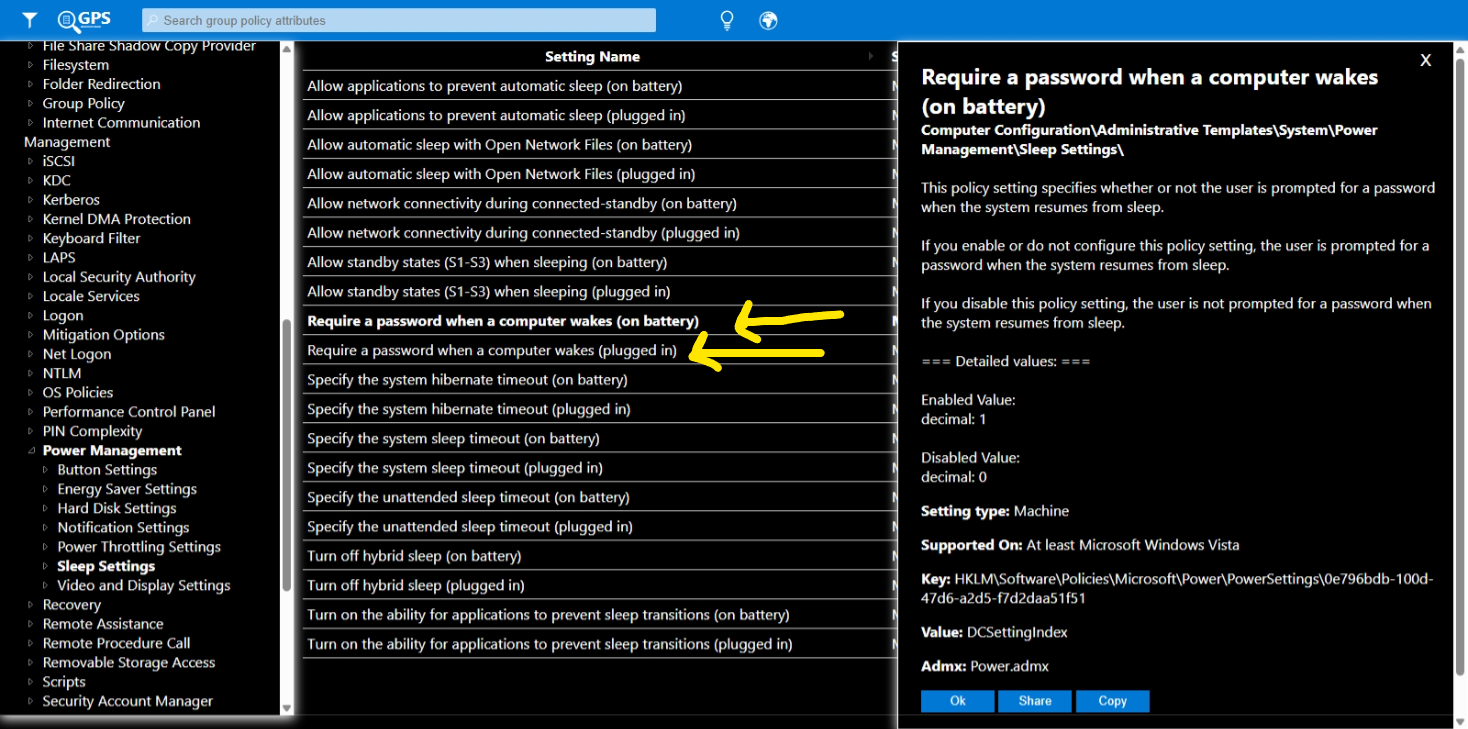1468x729 pixels.
Task: Expand the Remote Assistance node arrow
Action: pos(30,624)
